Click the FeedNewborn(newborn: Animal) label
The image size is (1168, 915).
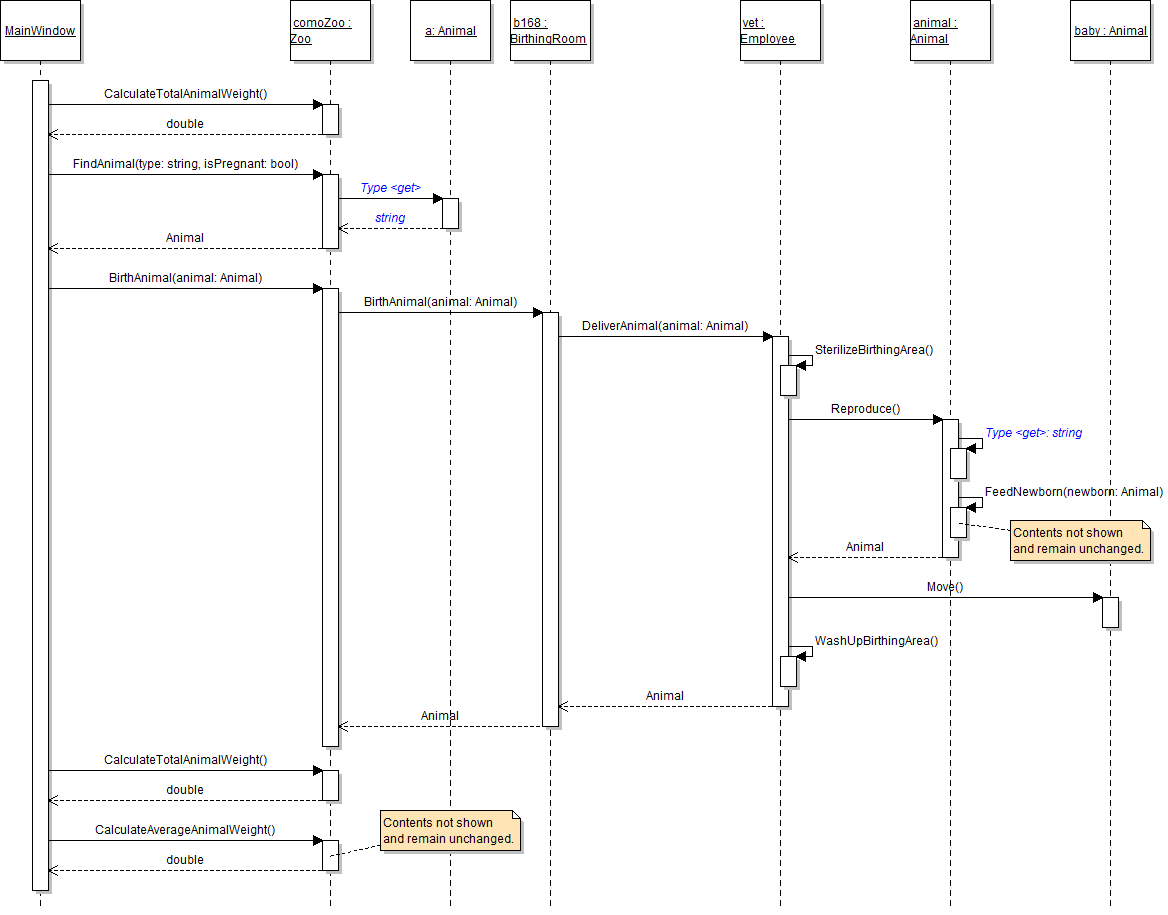[x=1073, y=492]
